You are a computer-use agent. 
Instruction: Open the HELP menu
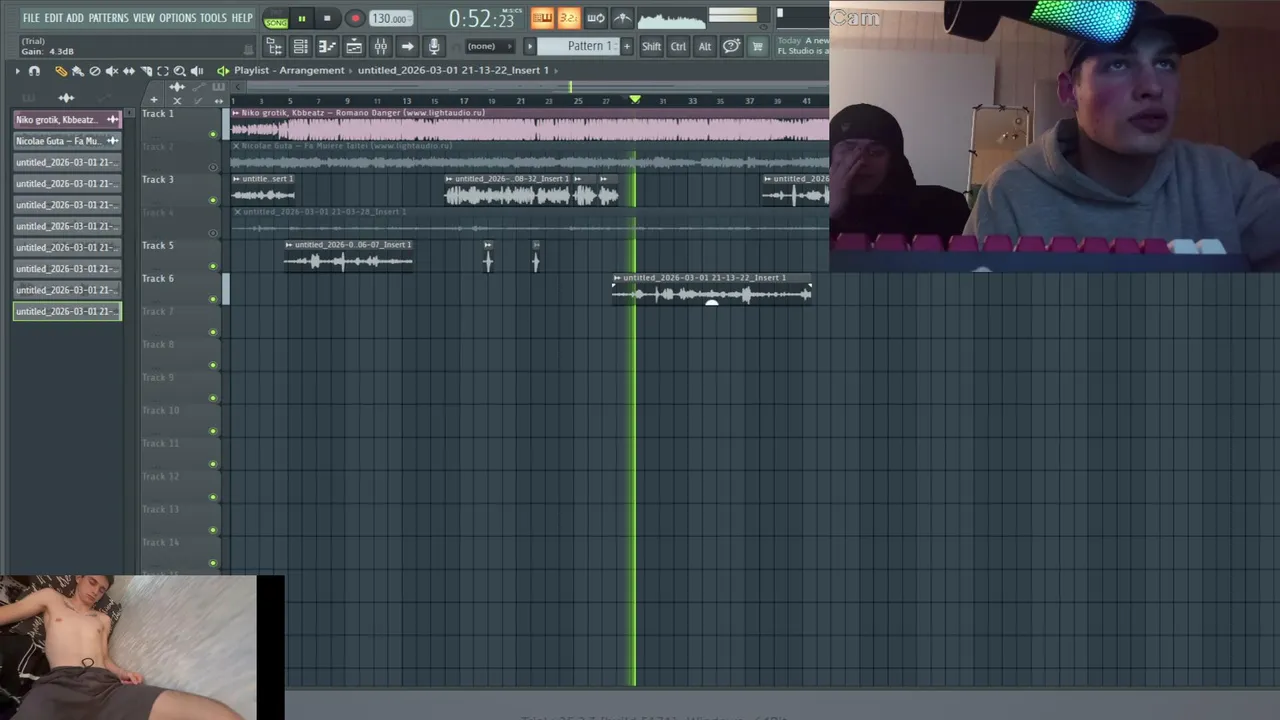(242, 18)
